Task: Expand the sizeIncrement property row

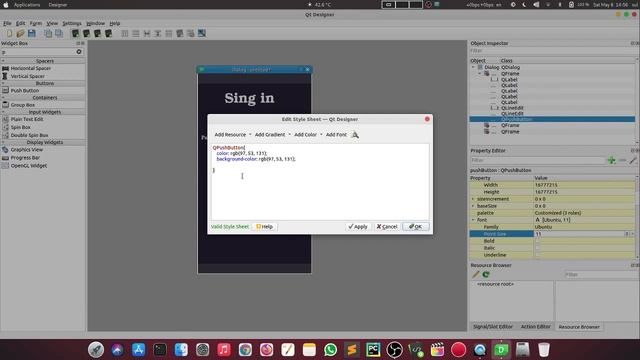Action: coord(473,199)
